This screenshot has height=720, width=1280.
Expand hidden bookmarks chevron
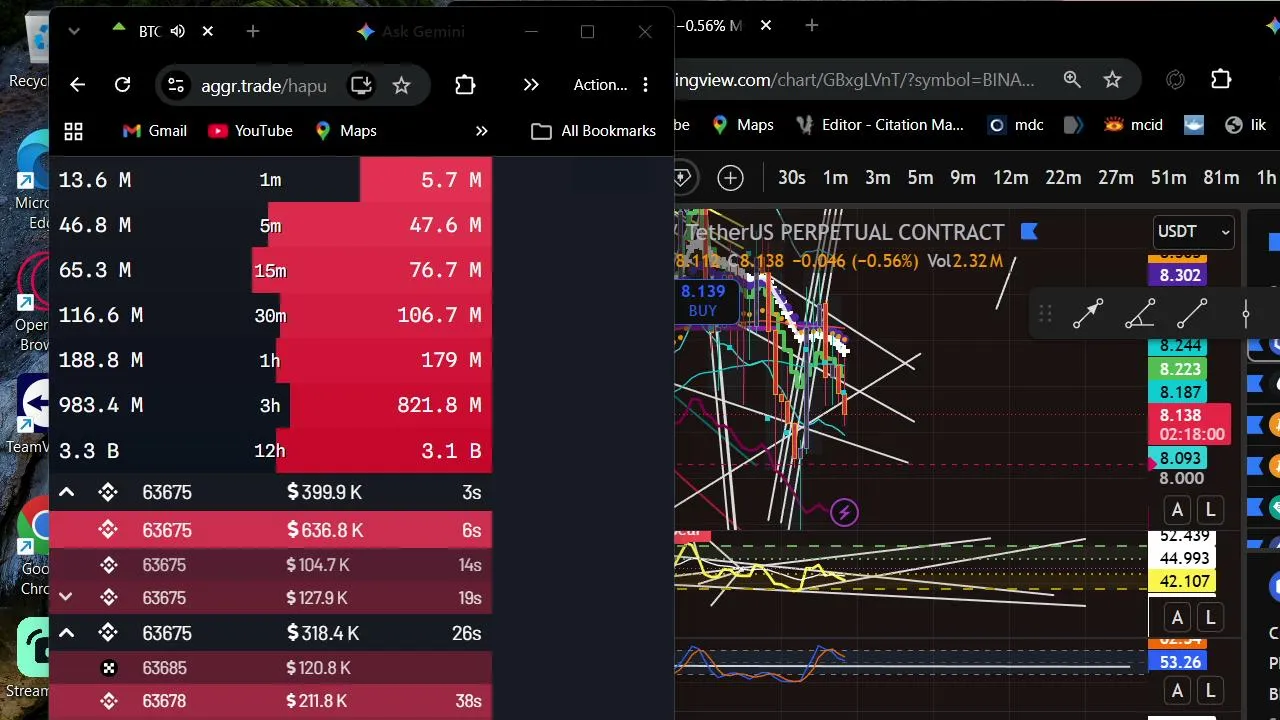(481, 131)
